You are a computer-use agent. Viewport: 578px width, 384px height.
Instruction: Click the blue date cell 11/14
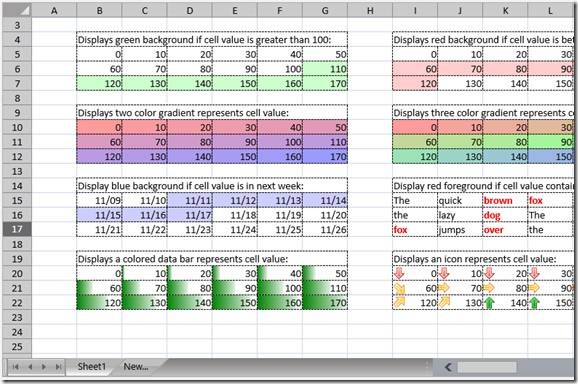(x=325, y=200)
